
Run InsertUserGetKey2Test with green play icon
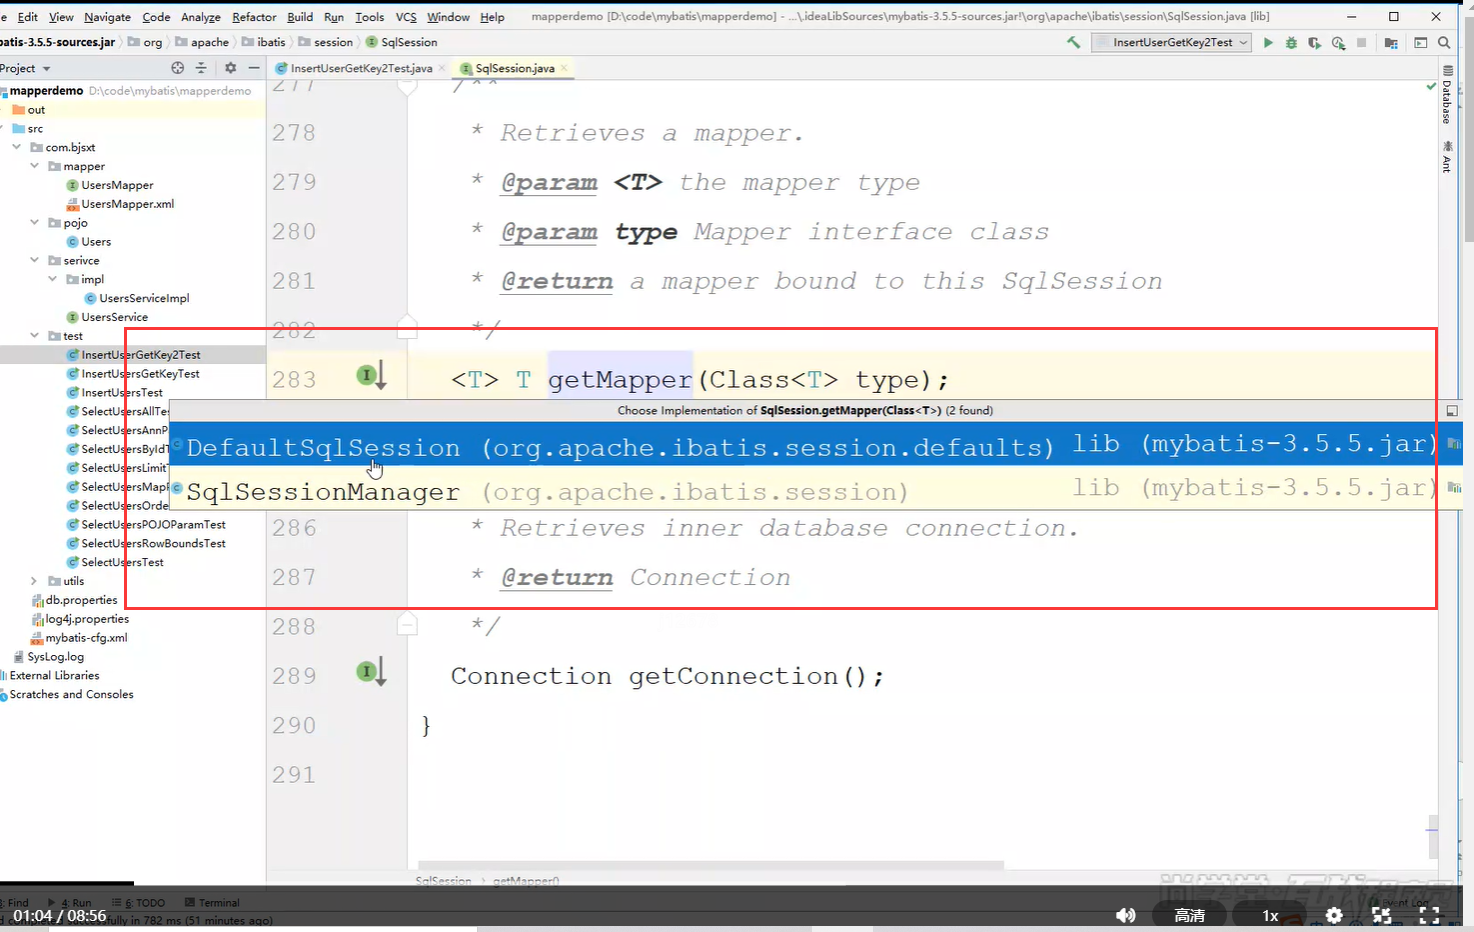[x=1268, y=42]
